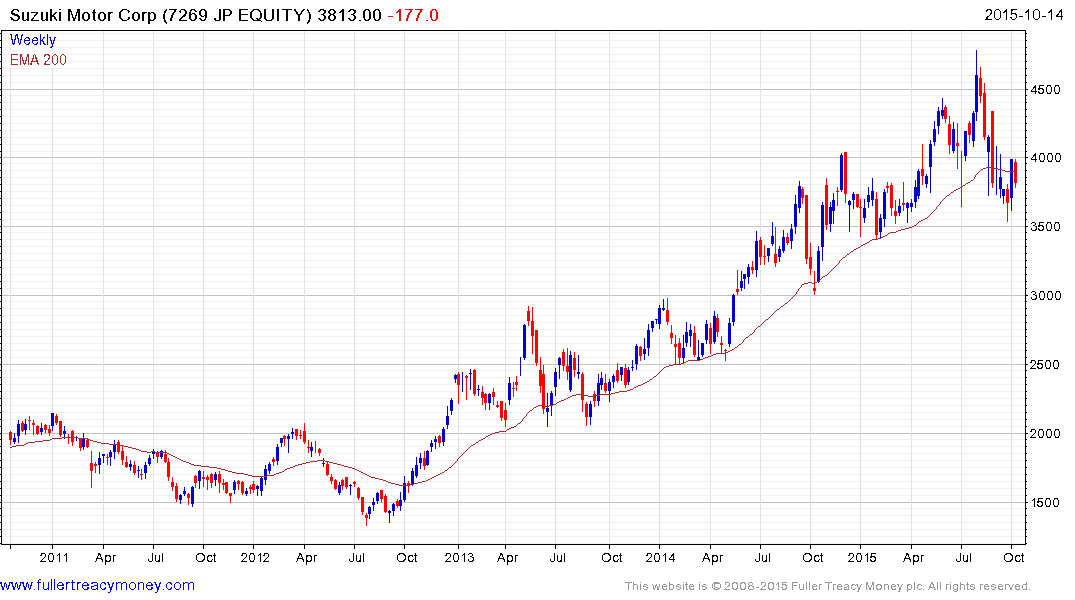The height and width of the screenshot is (600, 1075).
Task: Click the copyright notice text
Action: [828, 586]
